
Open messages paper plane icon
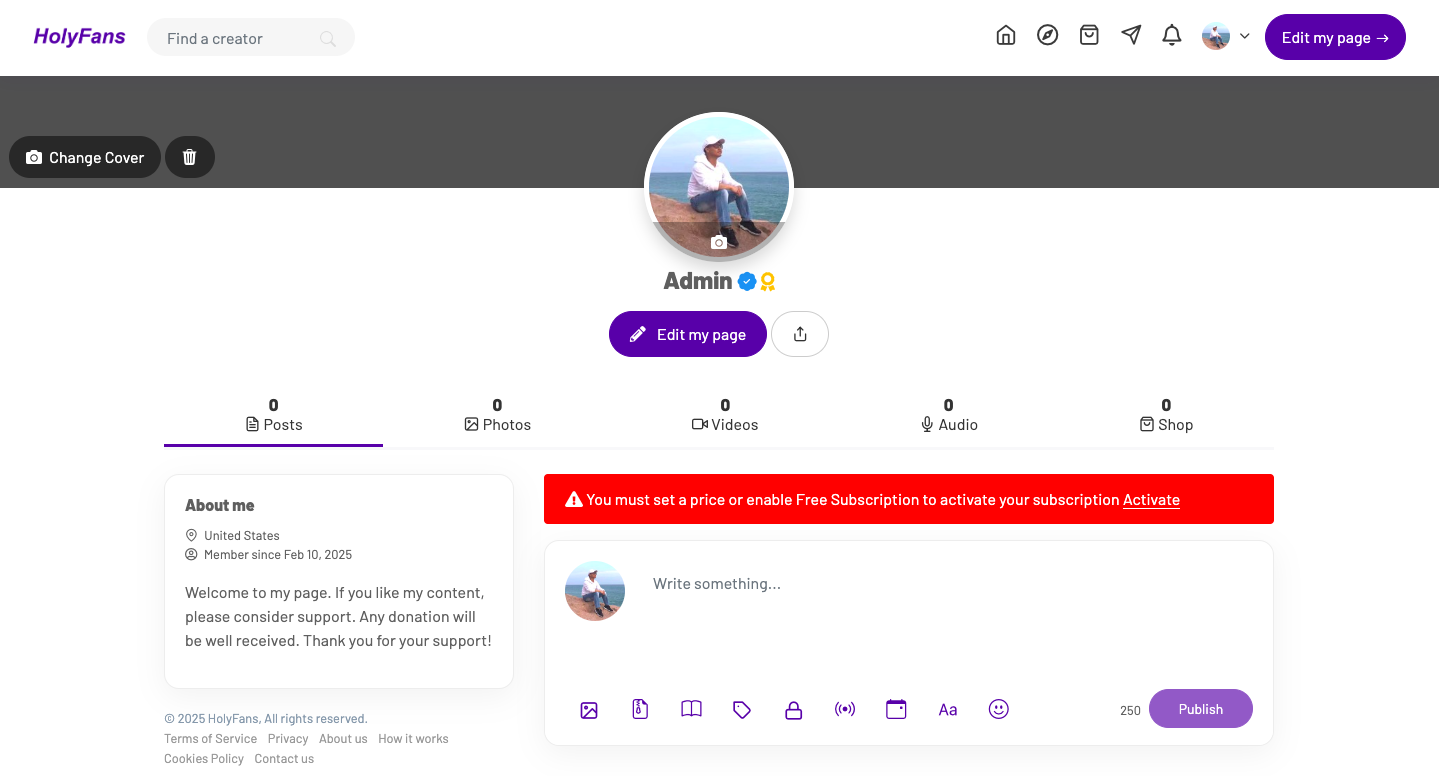[x=1131, y=36]
